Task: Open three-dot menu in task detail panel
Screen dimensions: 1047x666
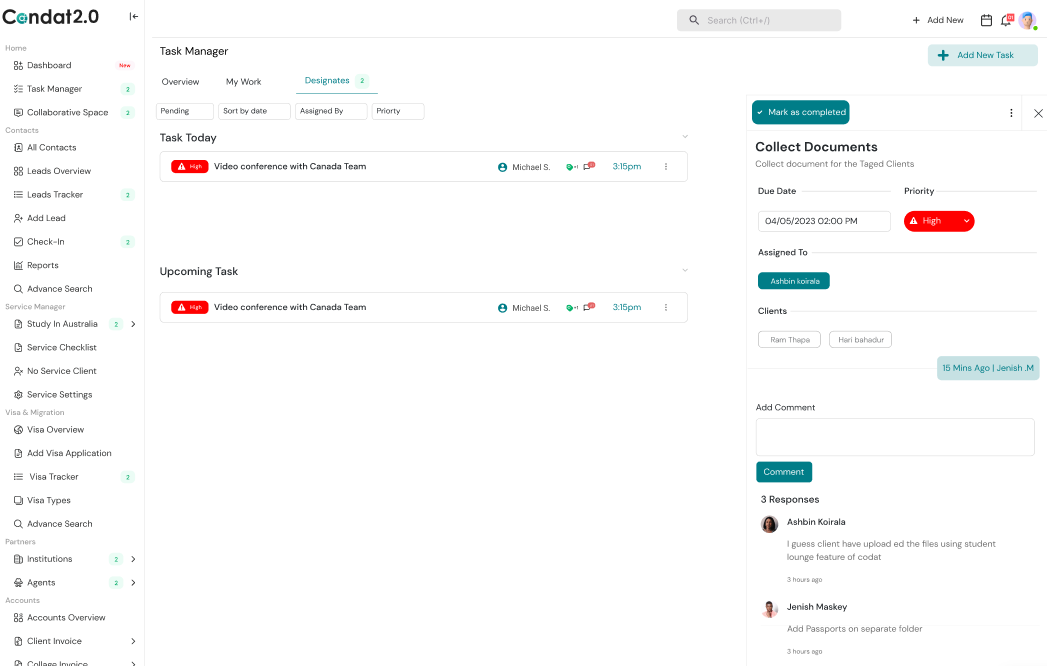Action: point(1011,113)
